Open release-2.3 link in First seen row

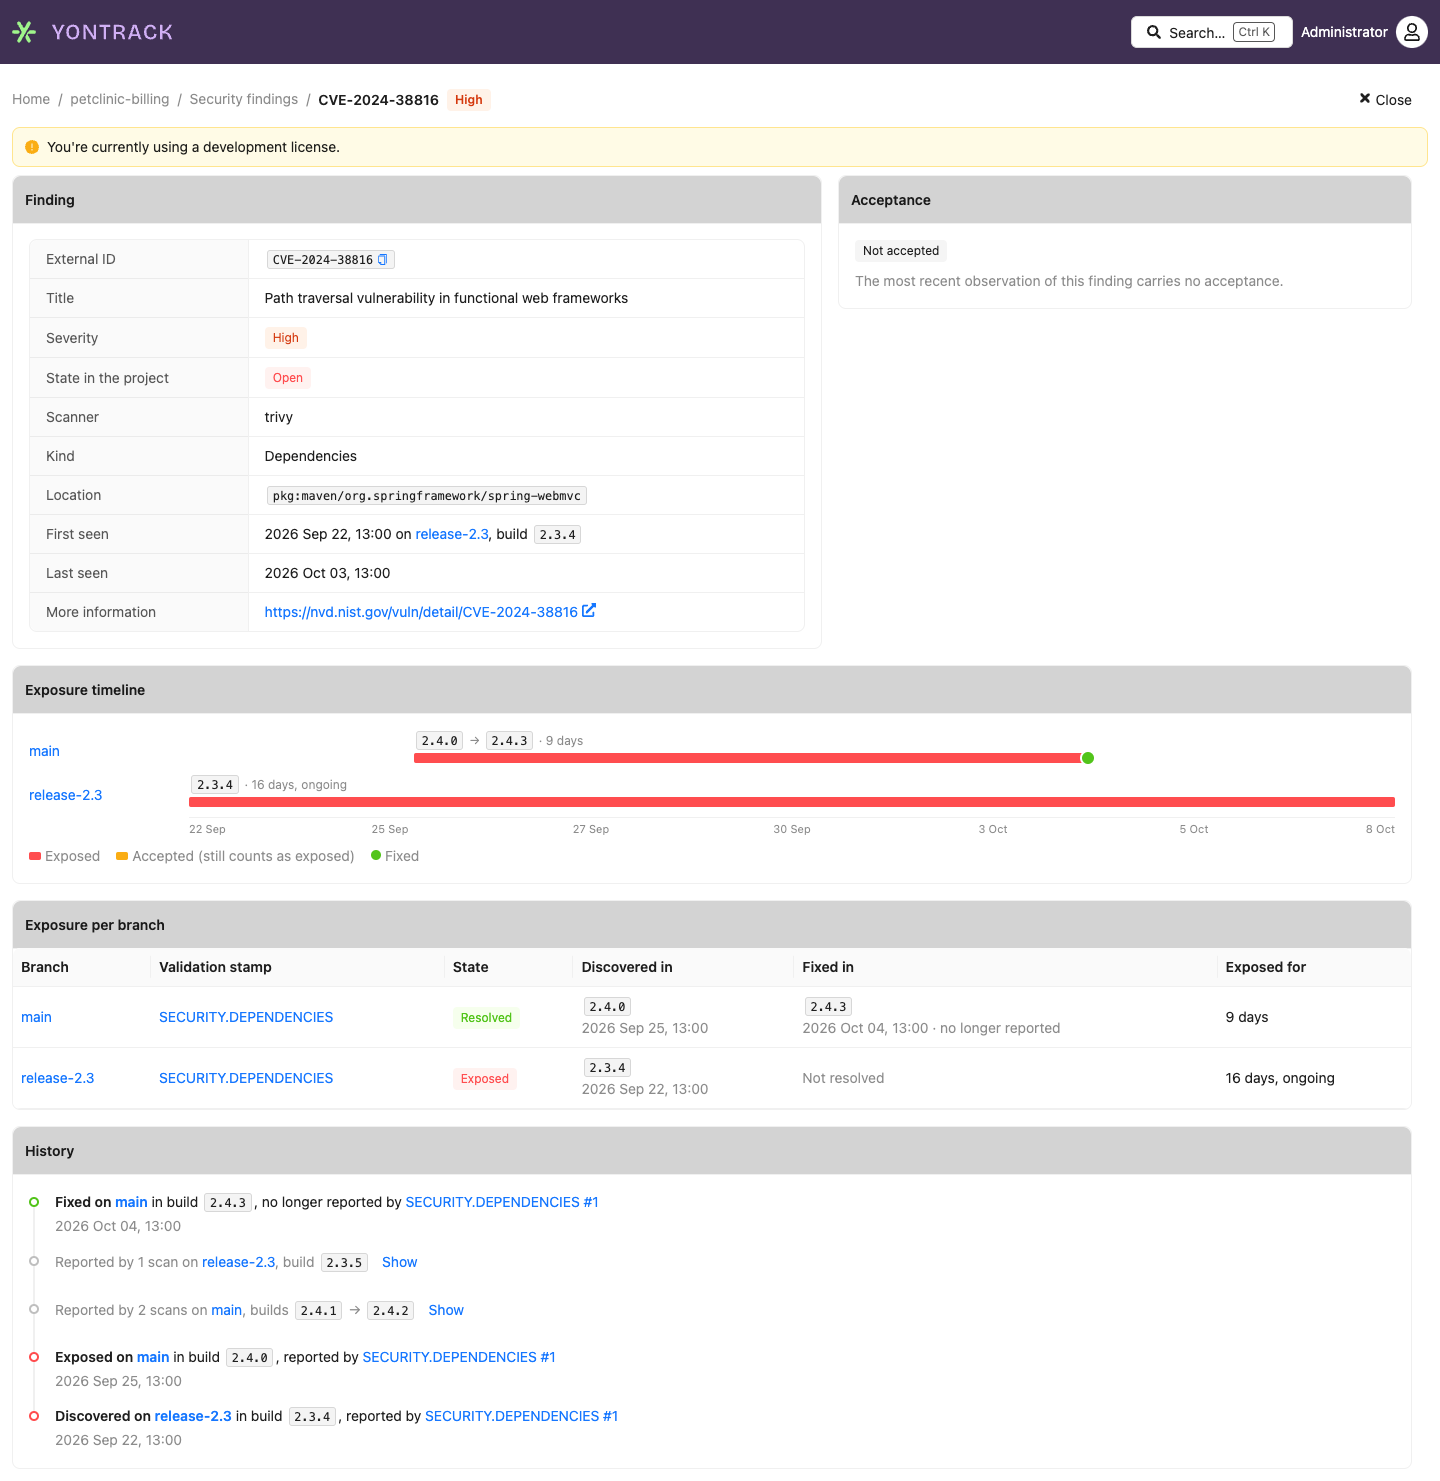click(452, 534)
